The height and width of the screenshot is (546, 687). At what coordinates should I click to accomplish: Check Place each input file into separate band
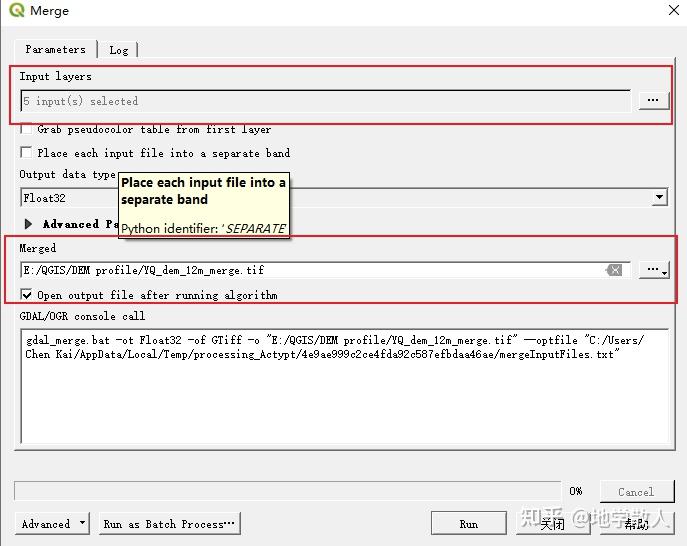pos(26,152)
